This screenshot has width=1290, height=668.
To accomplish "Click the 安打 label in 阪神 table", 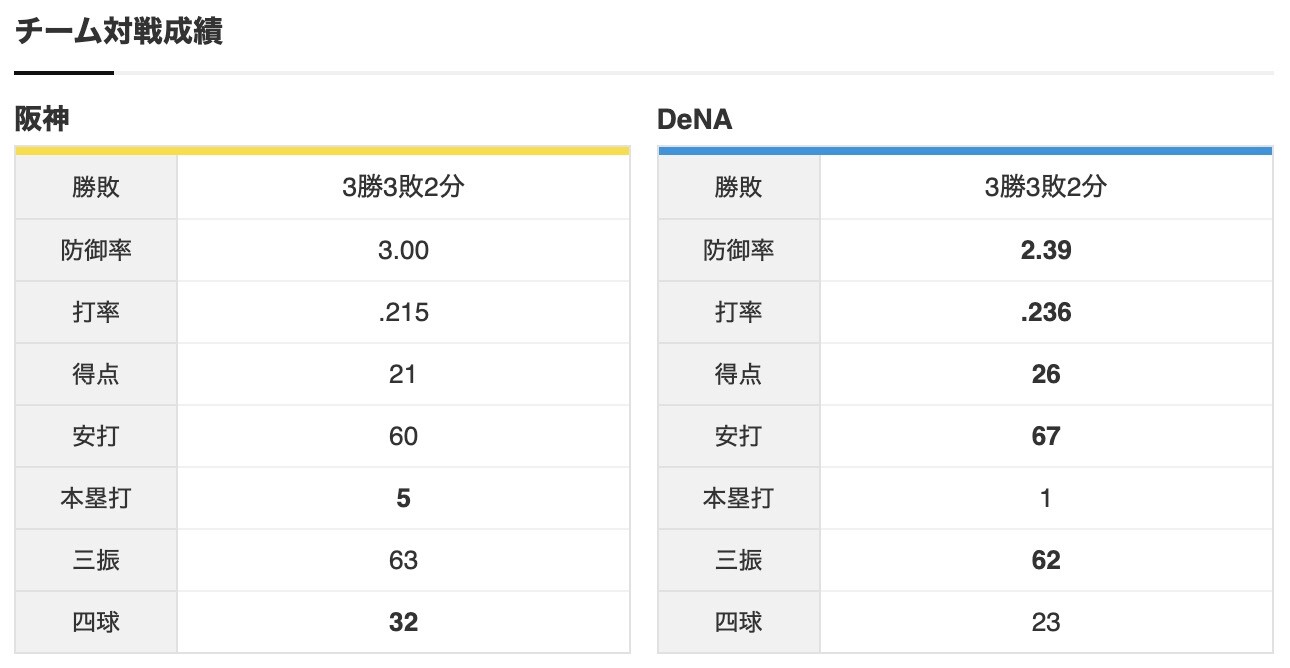I will [96, 436].
